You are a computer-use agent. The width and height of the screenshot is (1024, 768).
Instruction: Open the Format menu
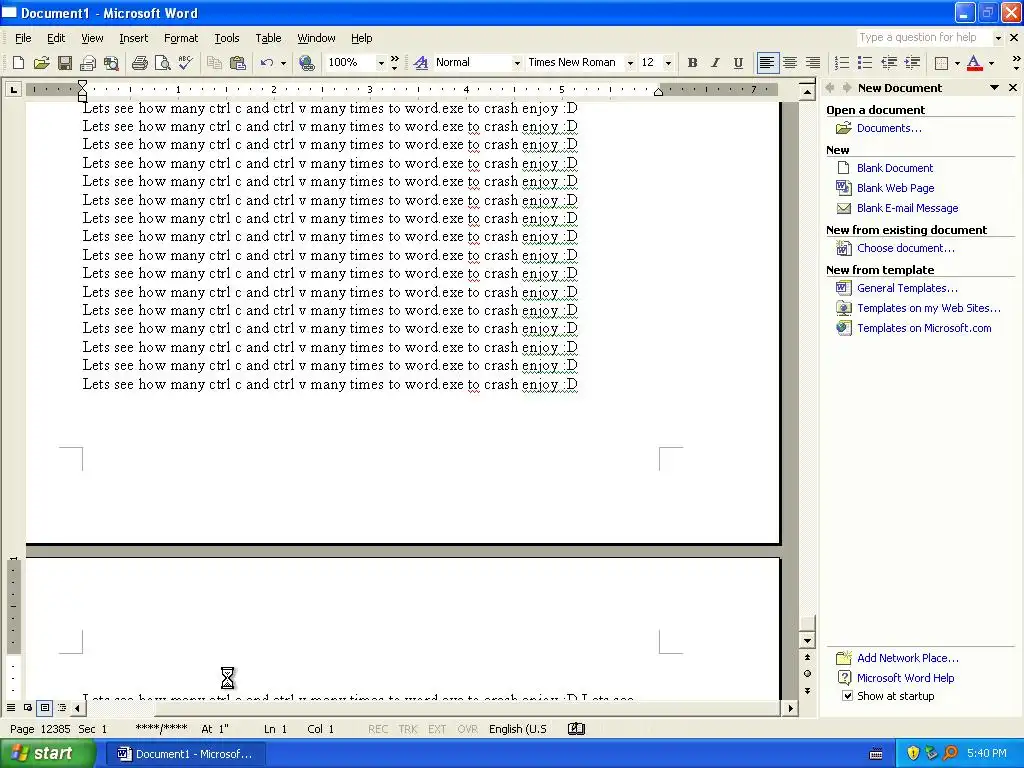coord(181,38)
